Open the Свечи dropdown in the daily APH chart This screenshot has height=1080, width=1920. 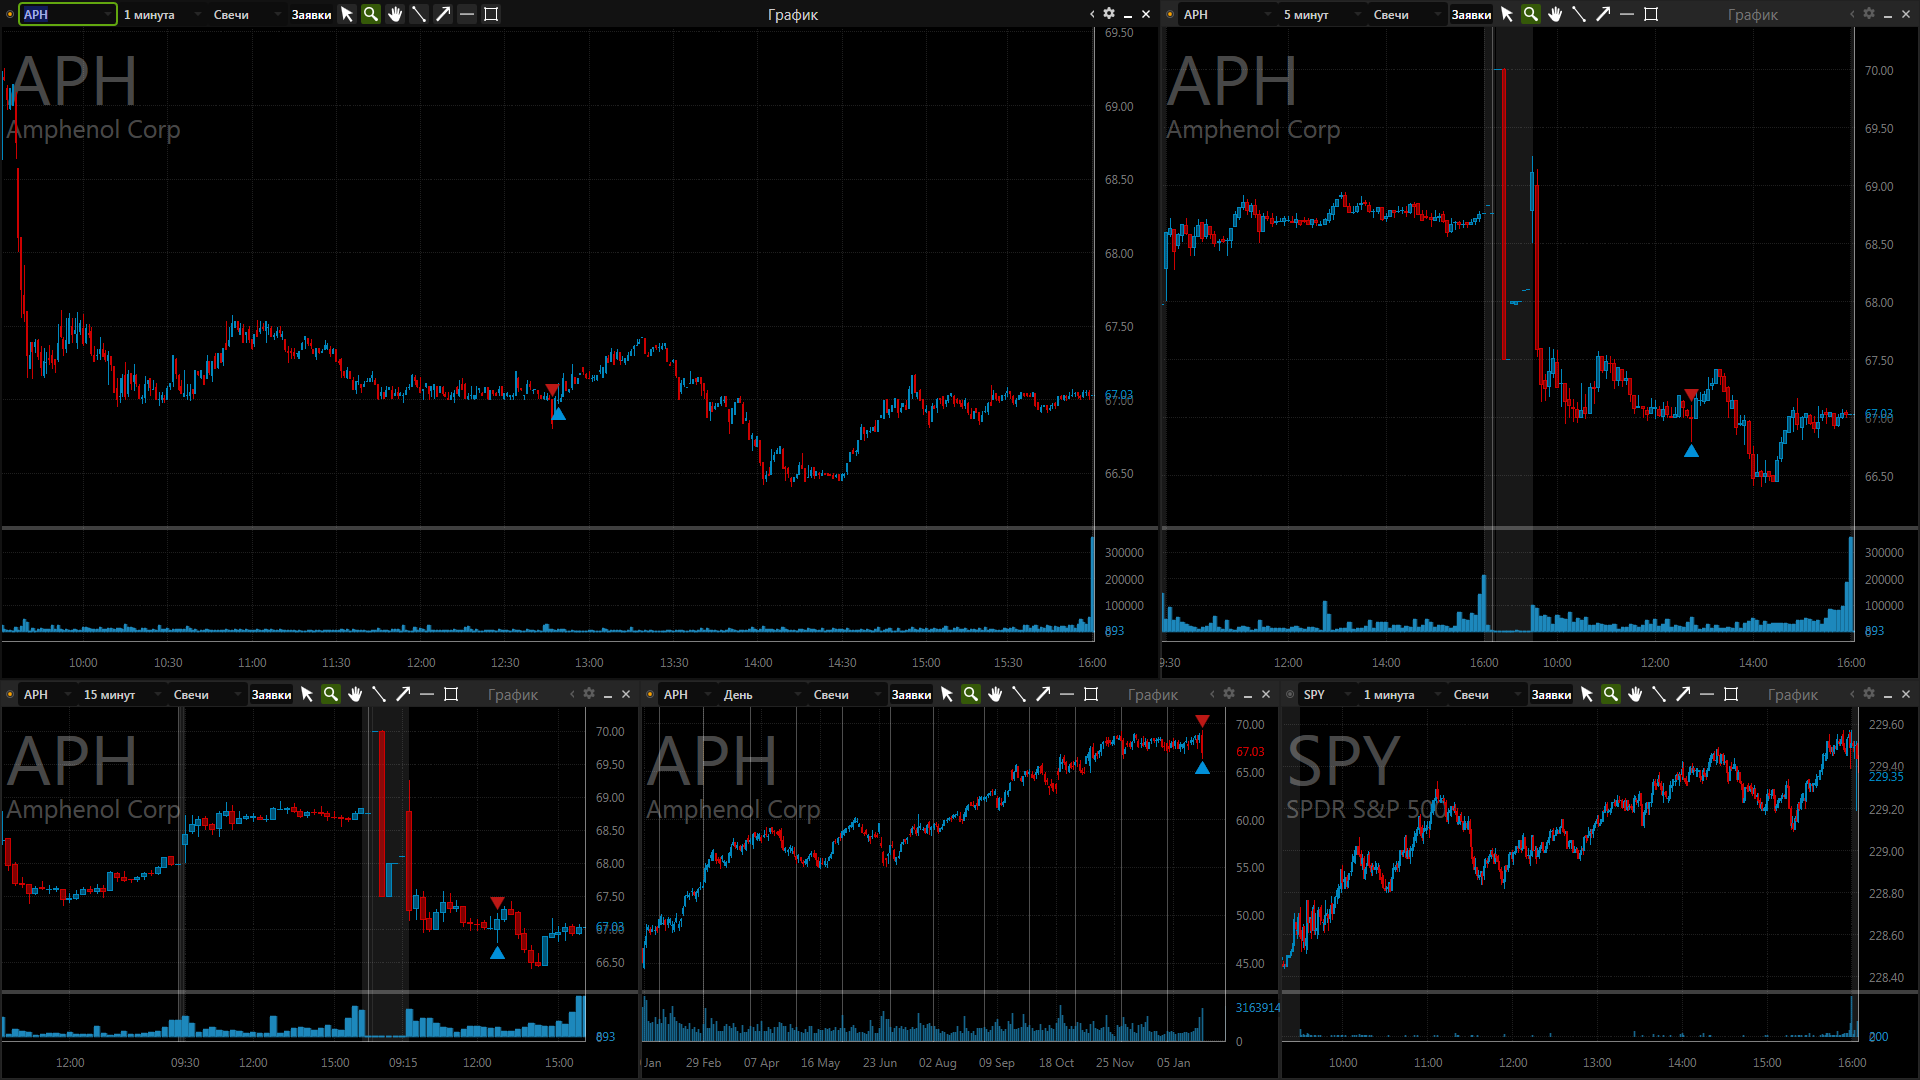coord(846,694)
